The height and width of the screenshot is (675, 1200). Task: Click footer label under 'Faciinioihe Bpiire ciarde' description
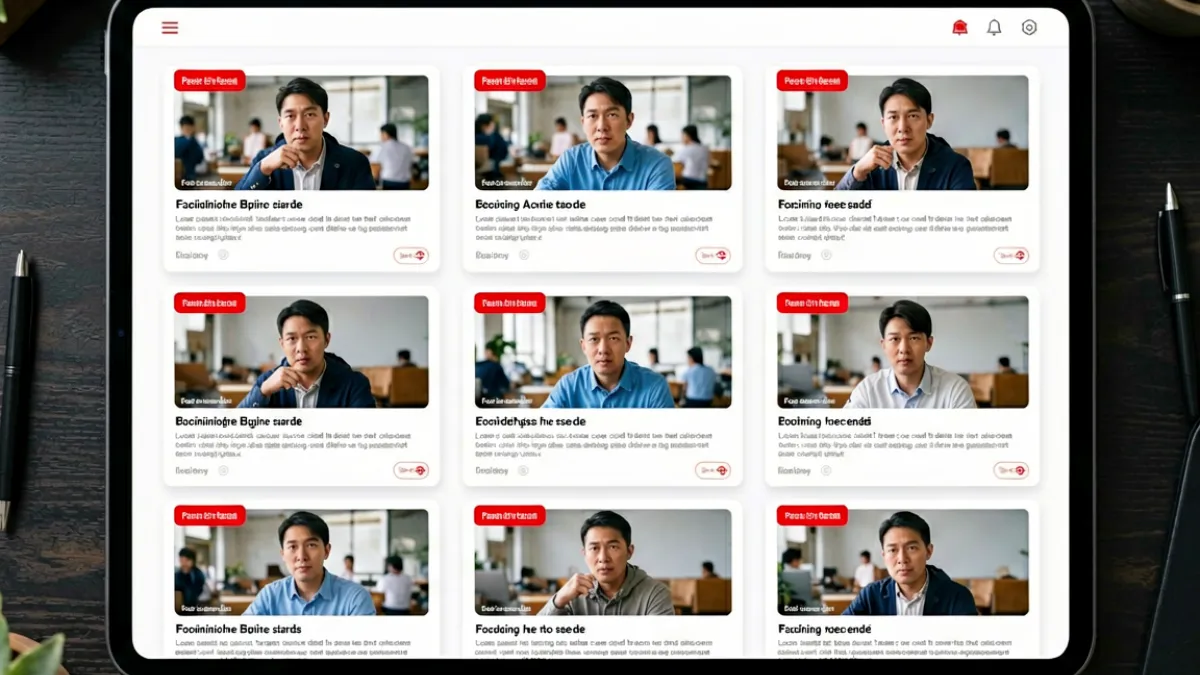(x=192, y=255)
